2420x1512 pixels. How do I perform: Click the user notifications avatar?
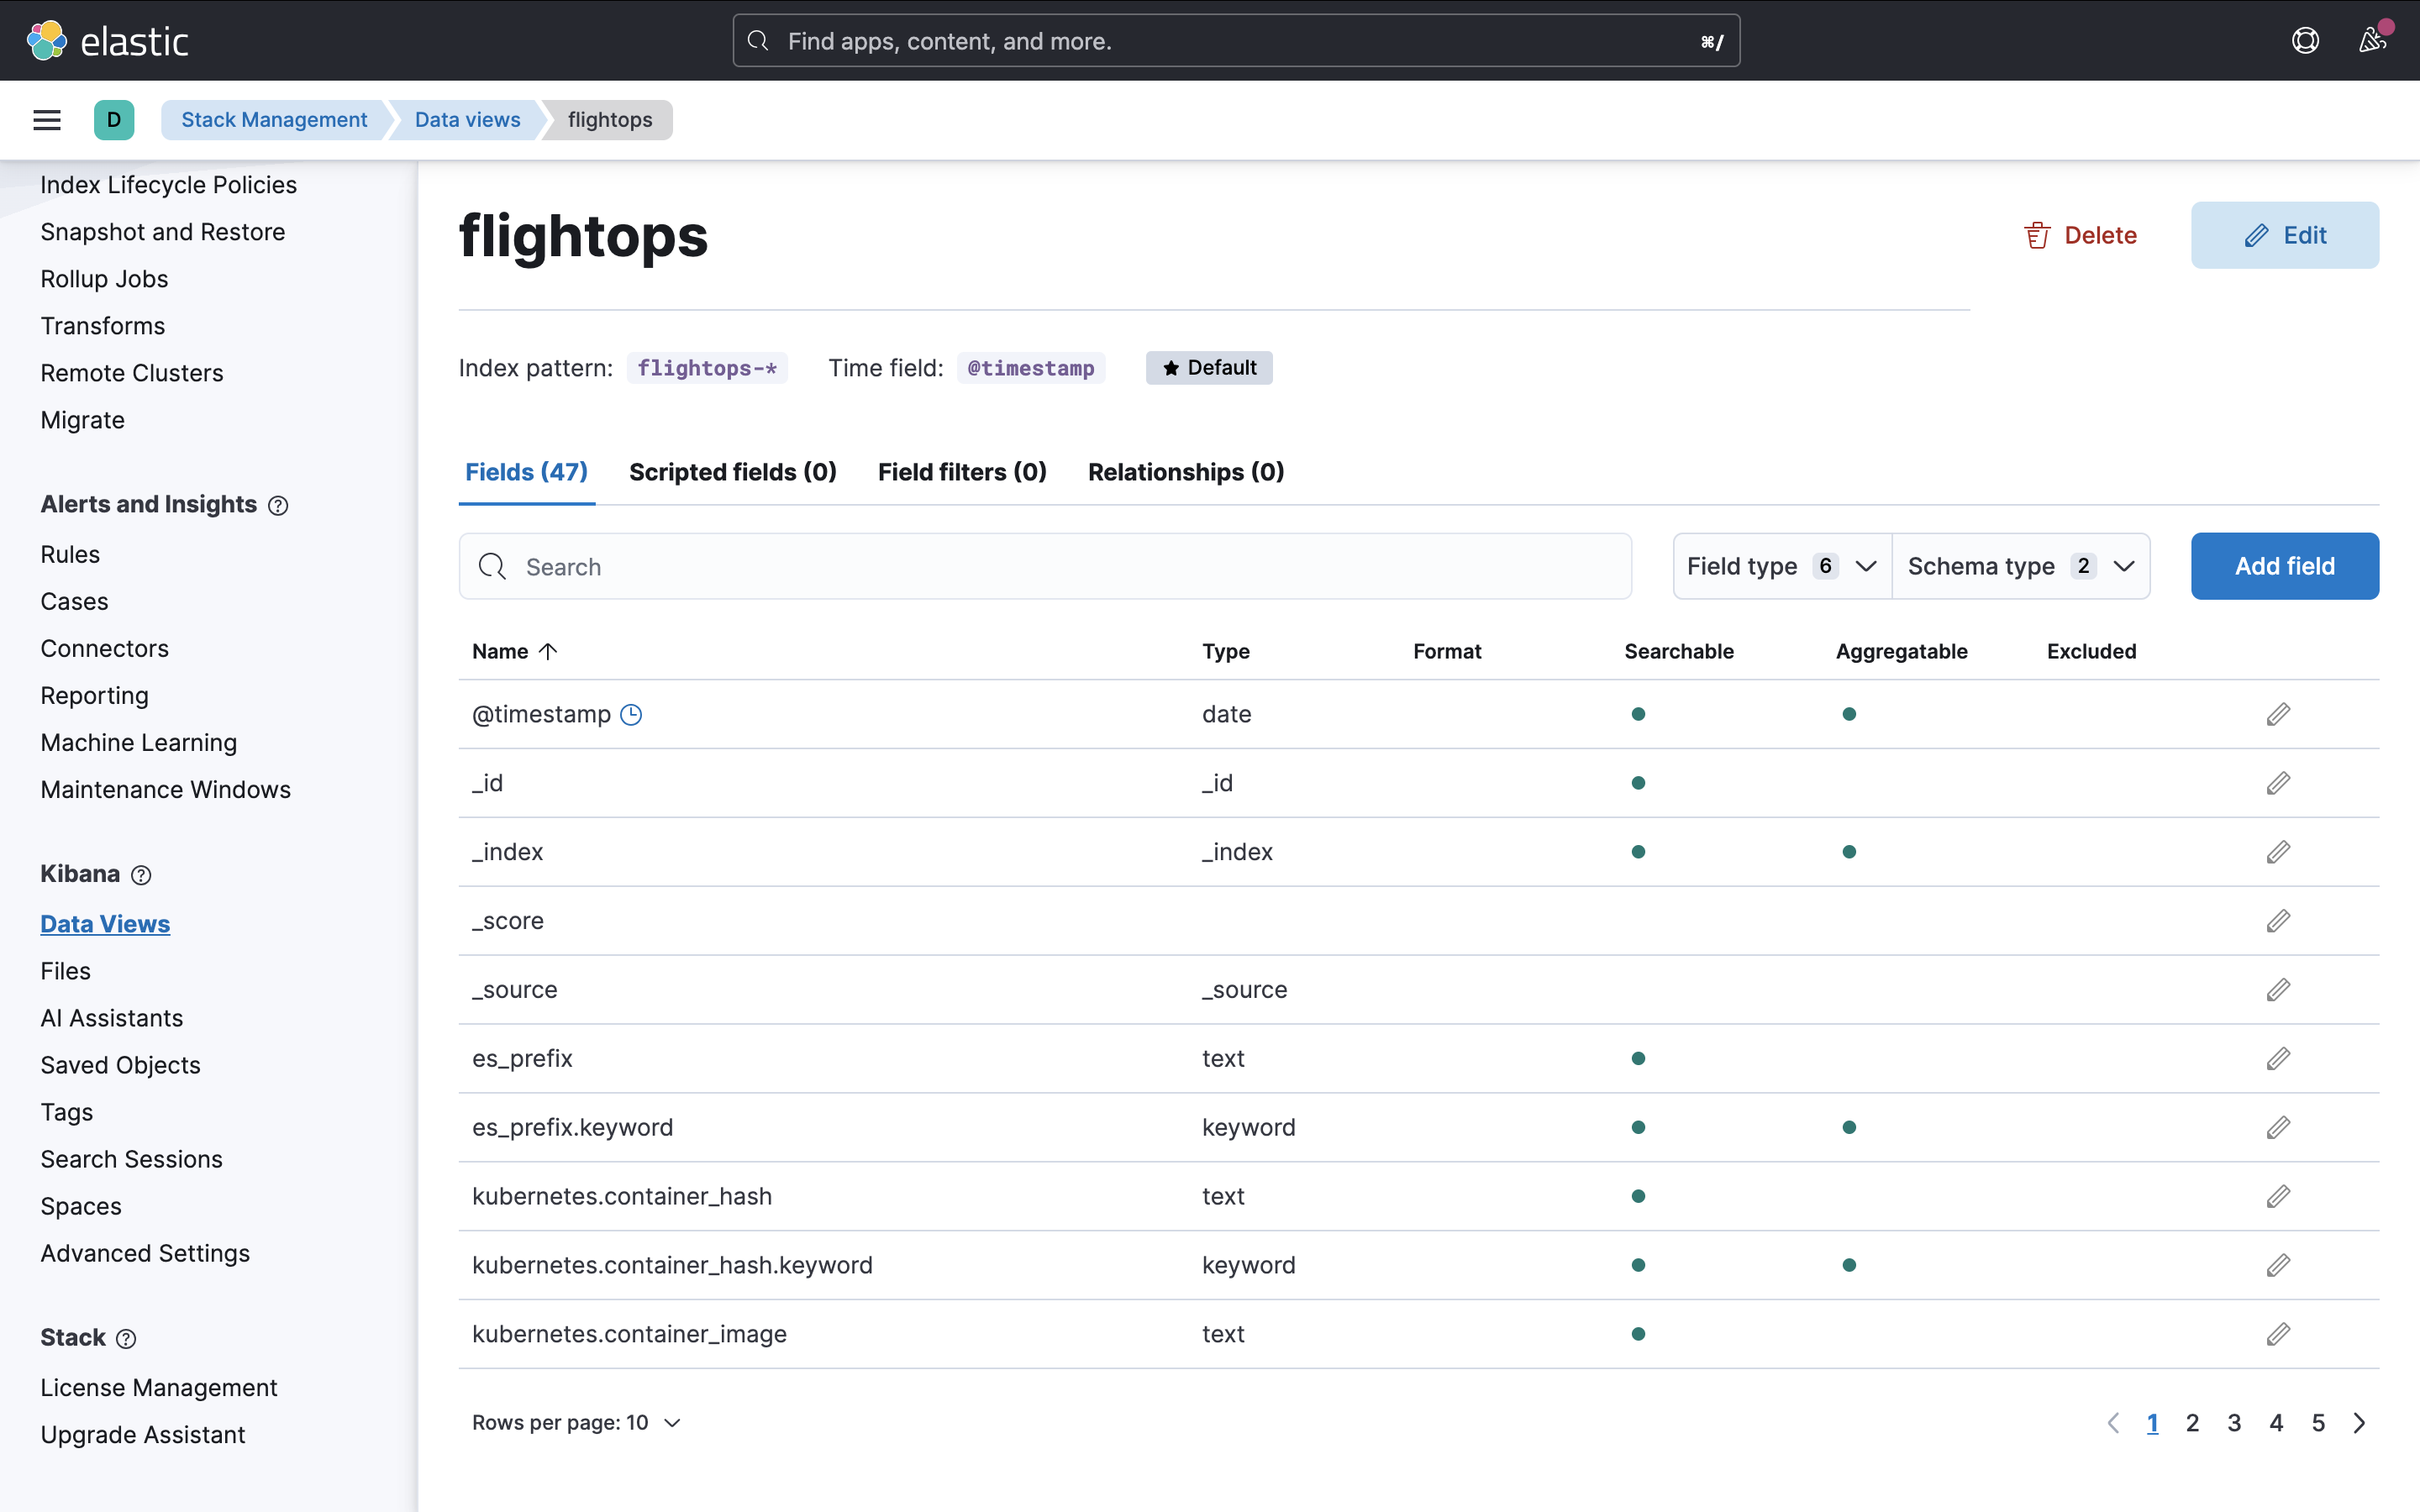(x=2374, y=40)
